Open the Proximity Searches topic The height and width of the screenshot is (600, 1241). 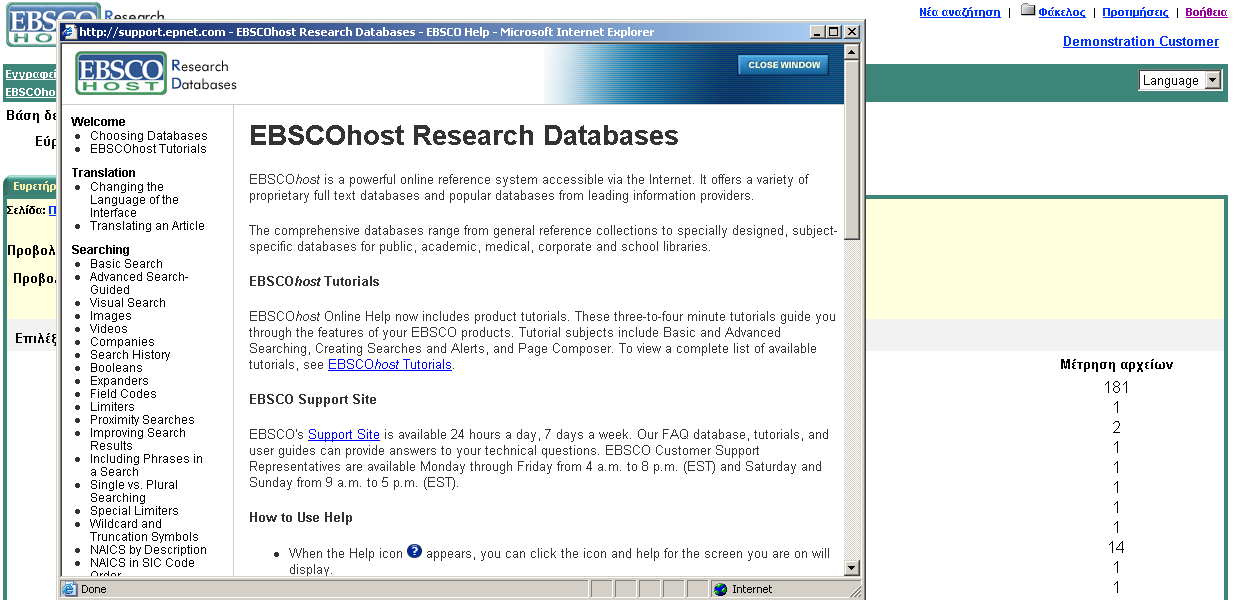pyautogui.click(x=142, y=420)
